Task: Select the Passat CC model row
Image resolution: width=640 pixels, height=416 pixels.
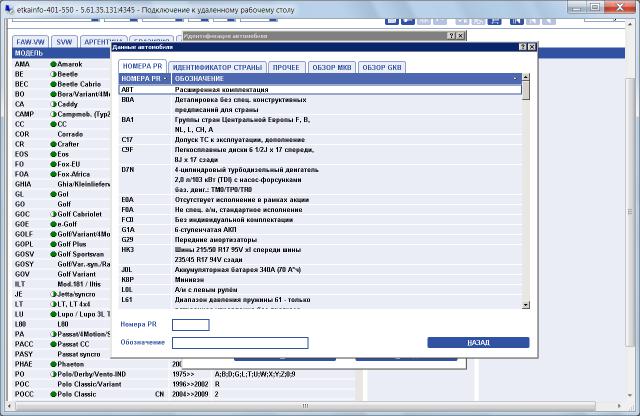Action: click(x=61, y=344)
